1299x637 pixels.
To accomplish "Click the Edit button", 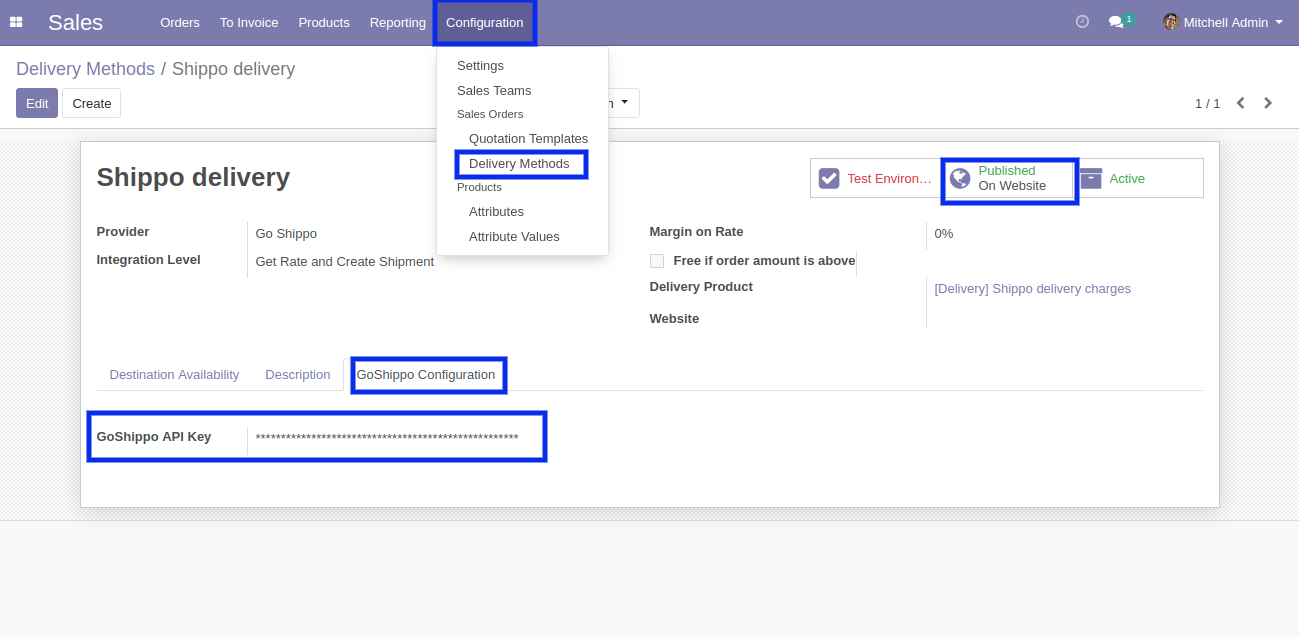I will (37, 103).
